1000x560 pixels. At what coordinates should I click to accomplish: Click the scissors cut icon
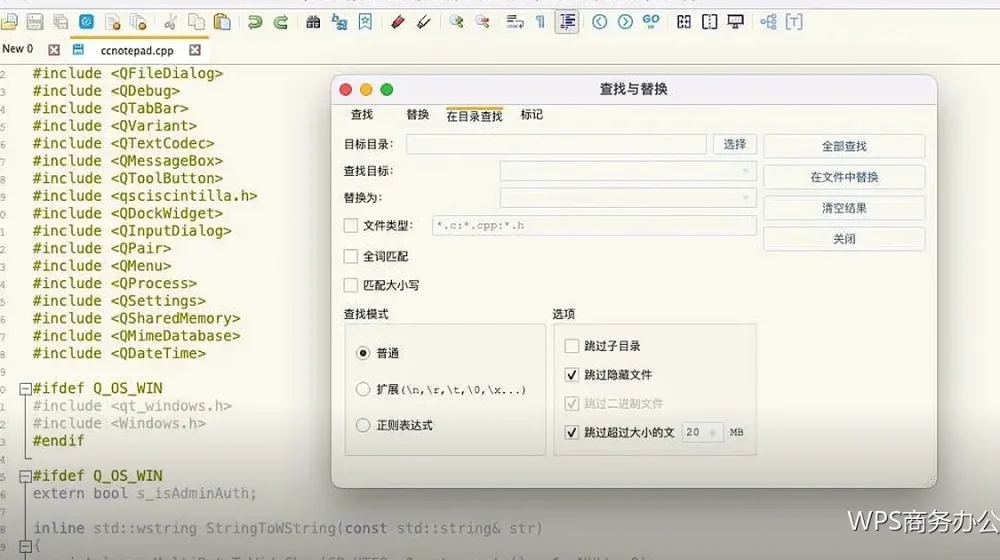(x=170, y=23)
